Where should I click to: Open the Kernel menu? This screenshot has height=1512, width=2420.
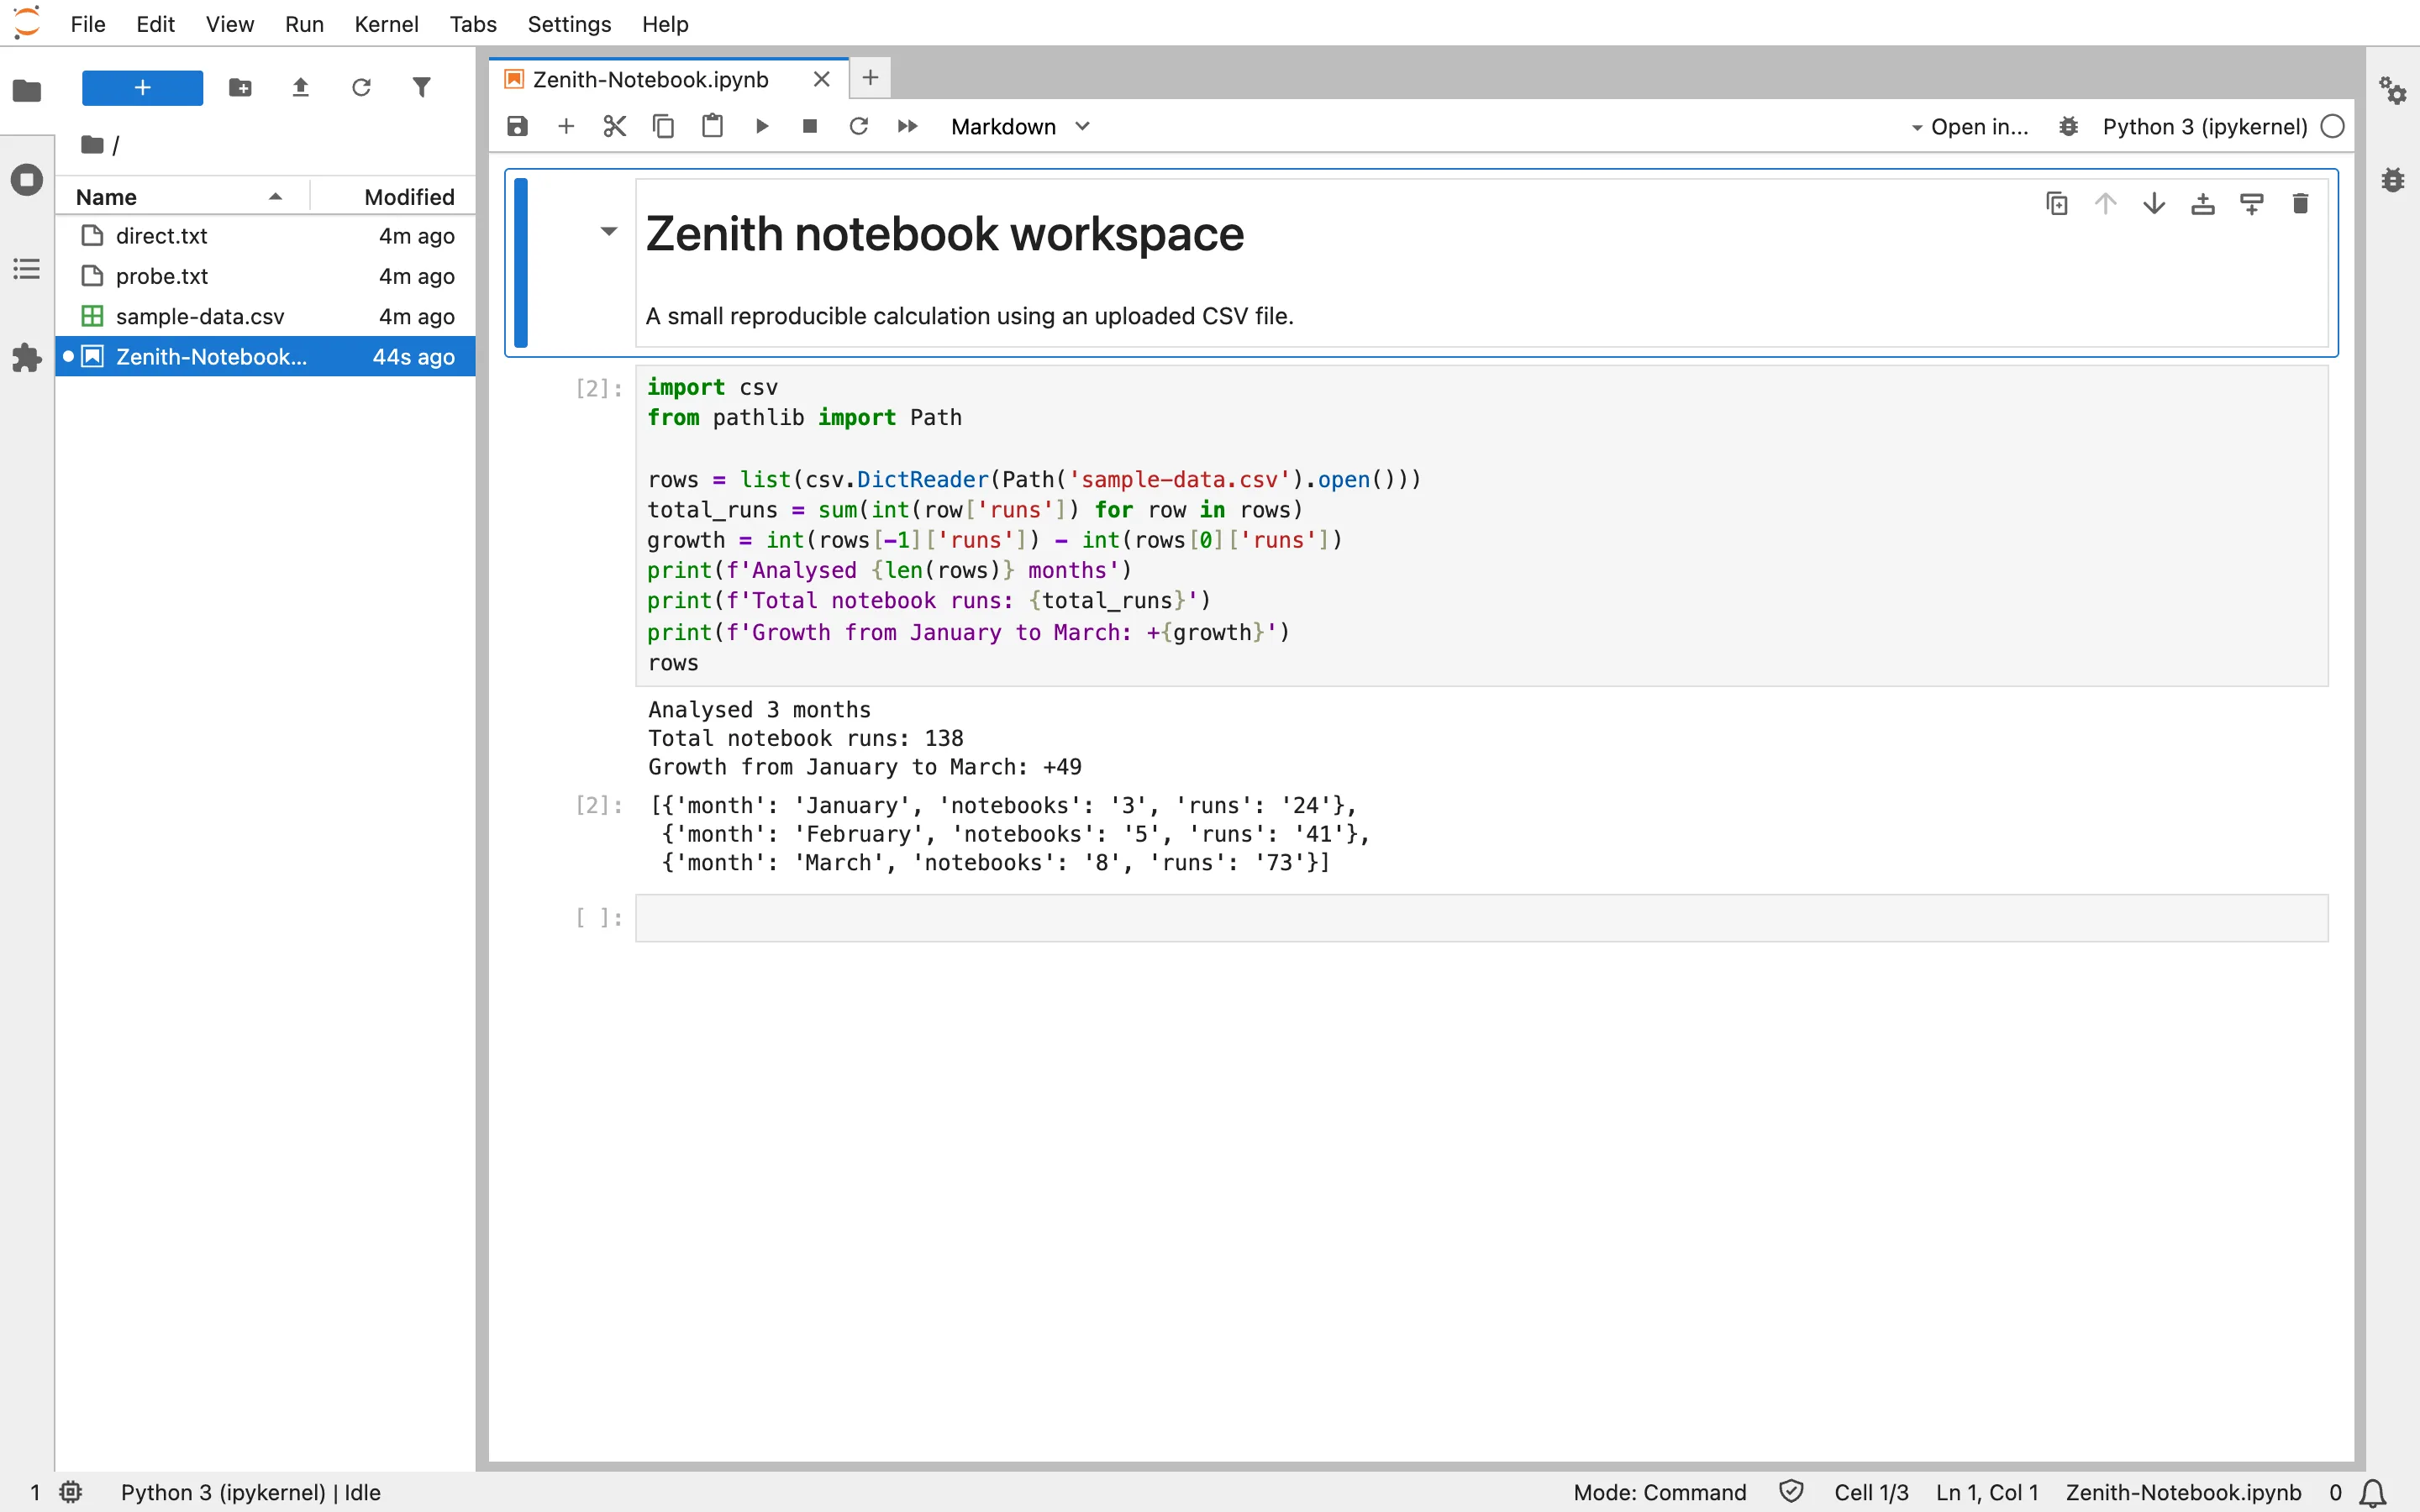[x=386, y=24]
